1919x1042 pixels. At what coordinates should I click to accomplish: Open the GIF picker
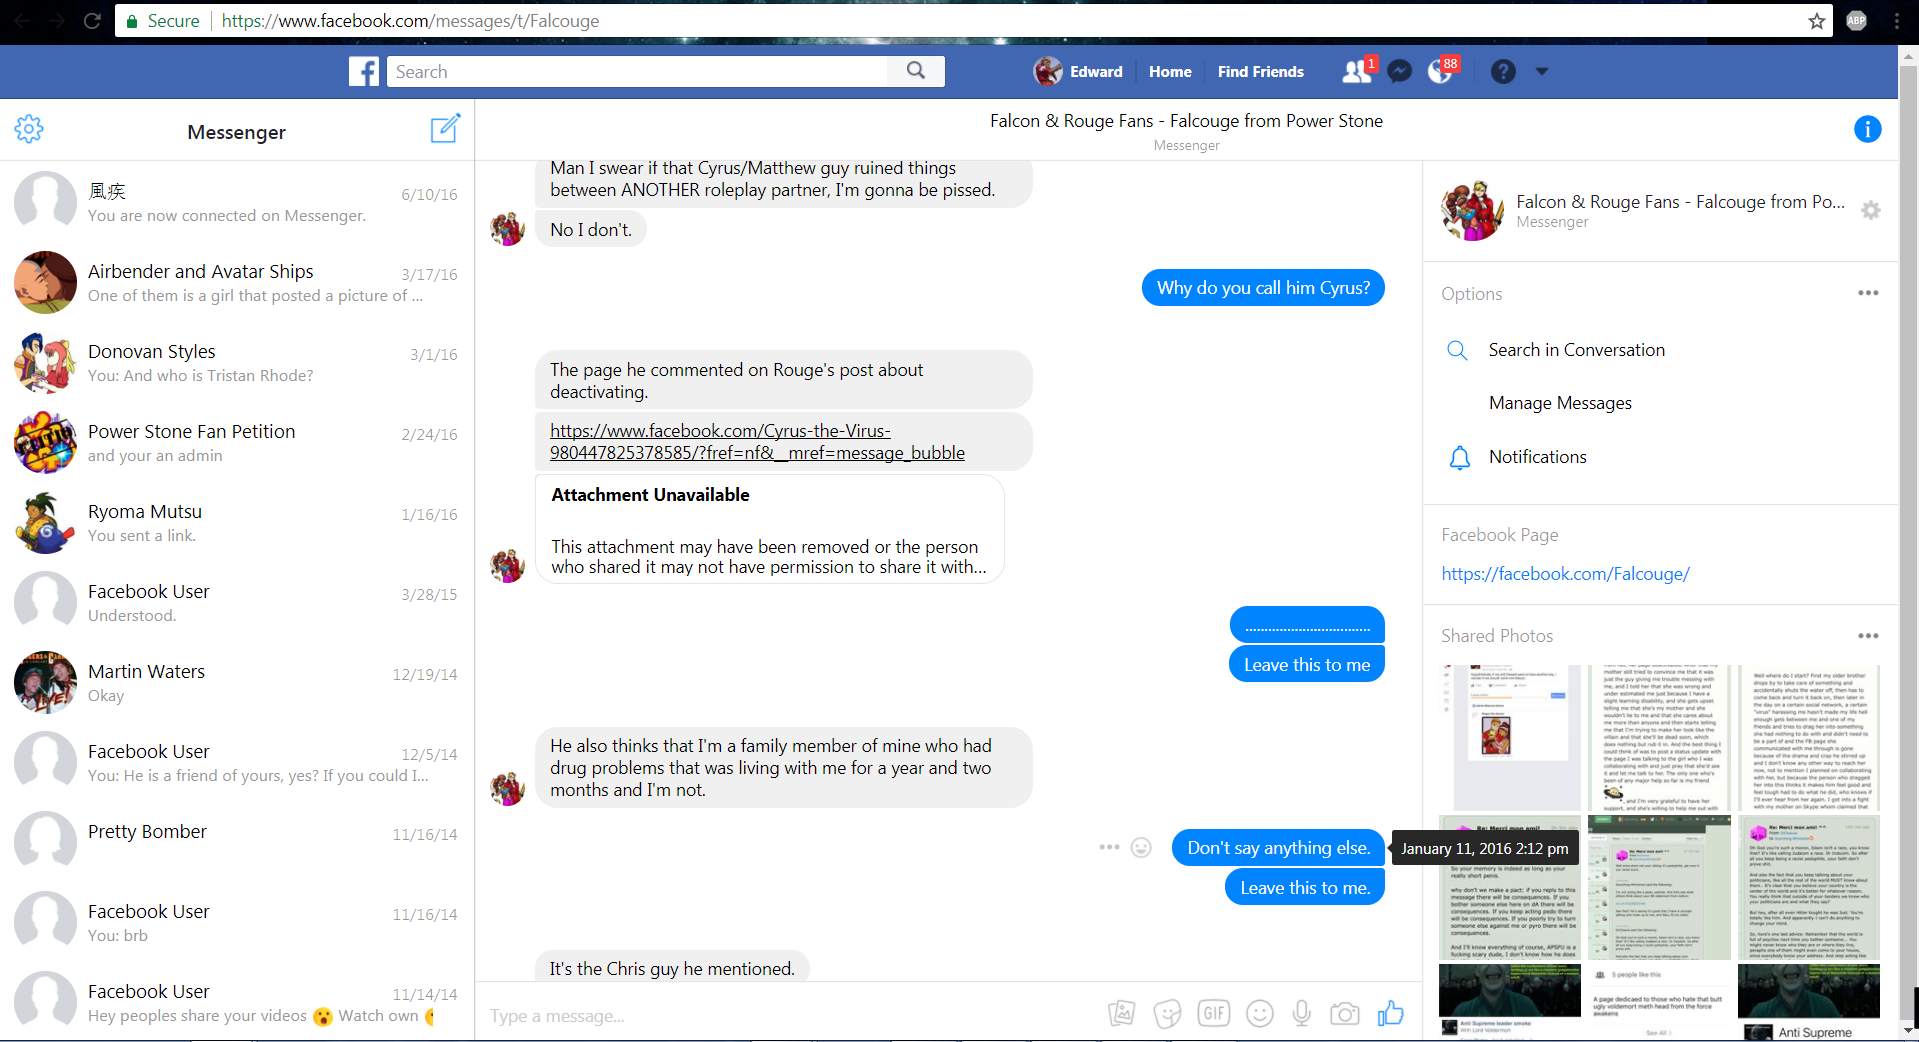[1213, 1014]
